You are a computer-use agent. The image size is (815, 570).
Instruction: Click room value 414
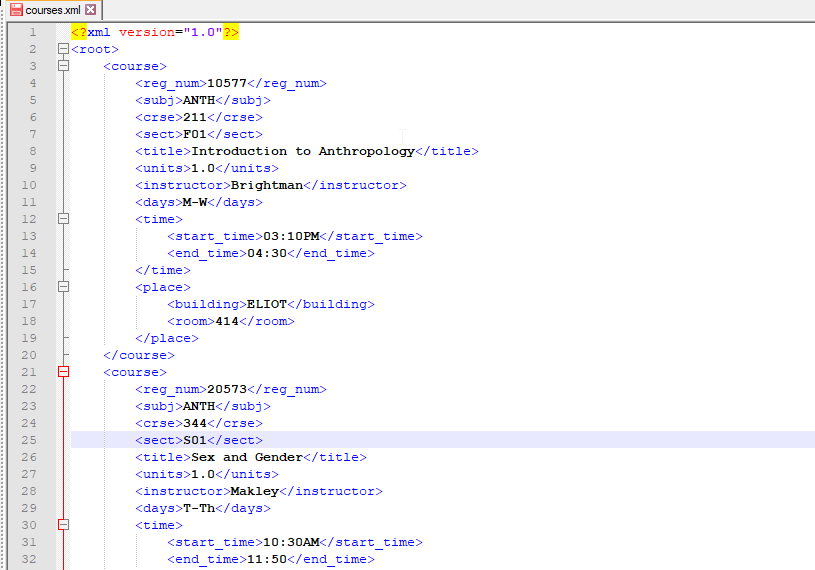pos(227,321)
